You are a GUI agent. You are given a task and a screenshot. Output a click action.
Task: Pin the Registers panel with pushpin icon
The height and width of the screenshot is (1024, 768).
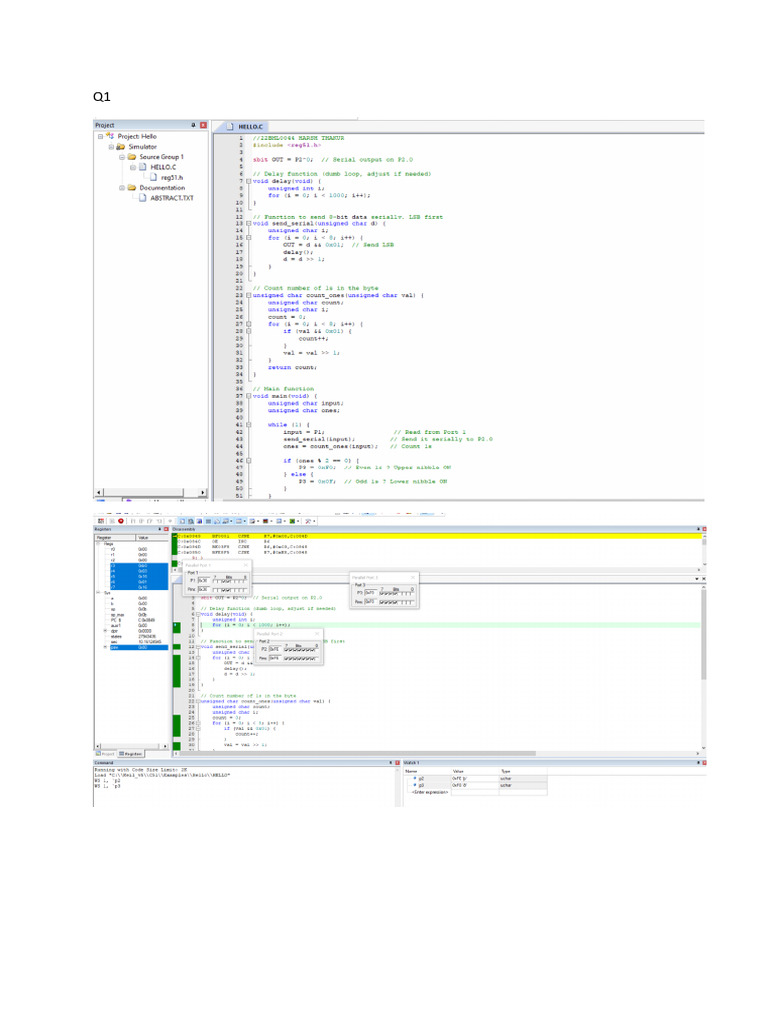pos(159,529)
